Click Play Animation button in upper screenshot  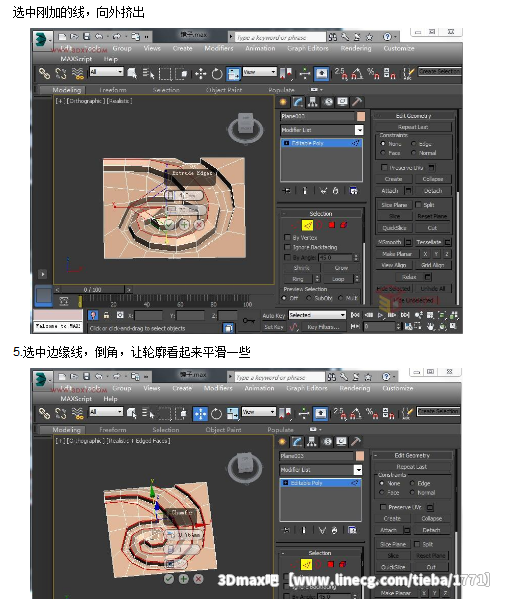[x=380, y=315]
